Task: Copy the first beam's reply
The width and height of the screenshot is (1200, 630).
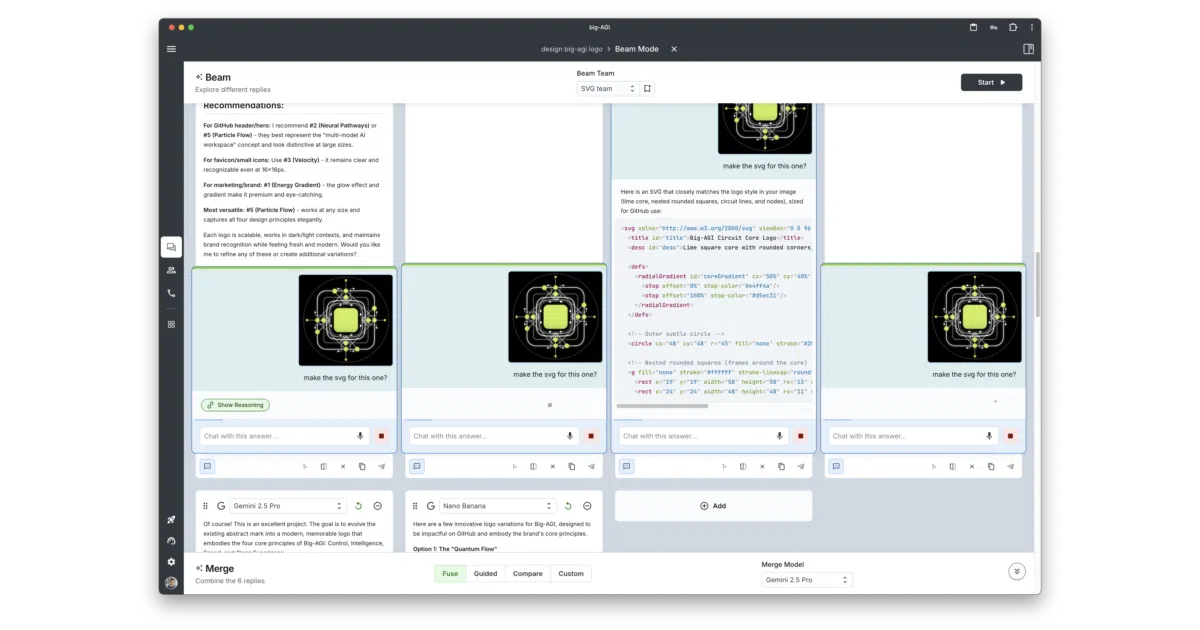Action: (x=362, y=466)
